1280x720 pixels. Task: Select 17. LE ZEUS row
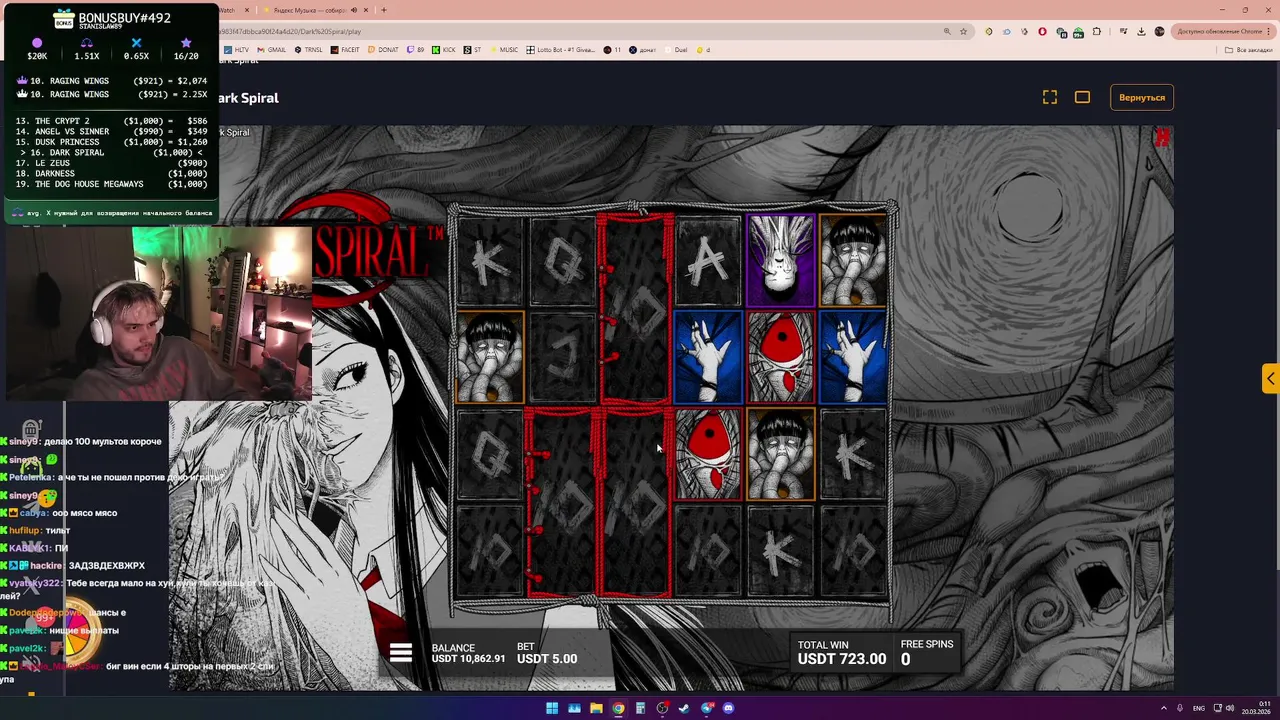pos(111,163)
